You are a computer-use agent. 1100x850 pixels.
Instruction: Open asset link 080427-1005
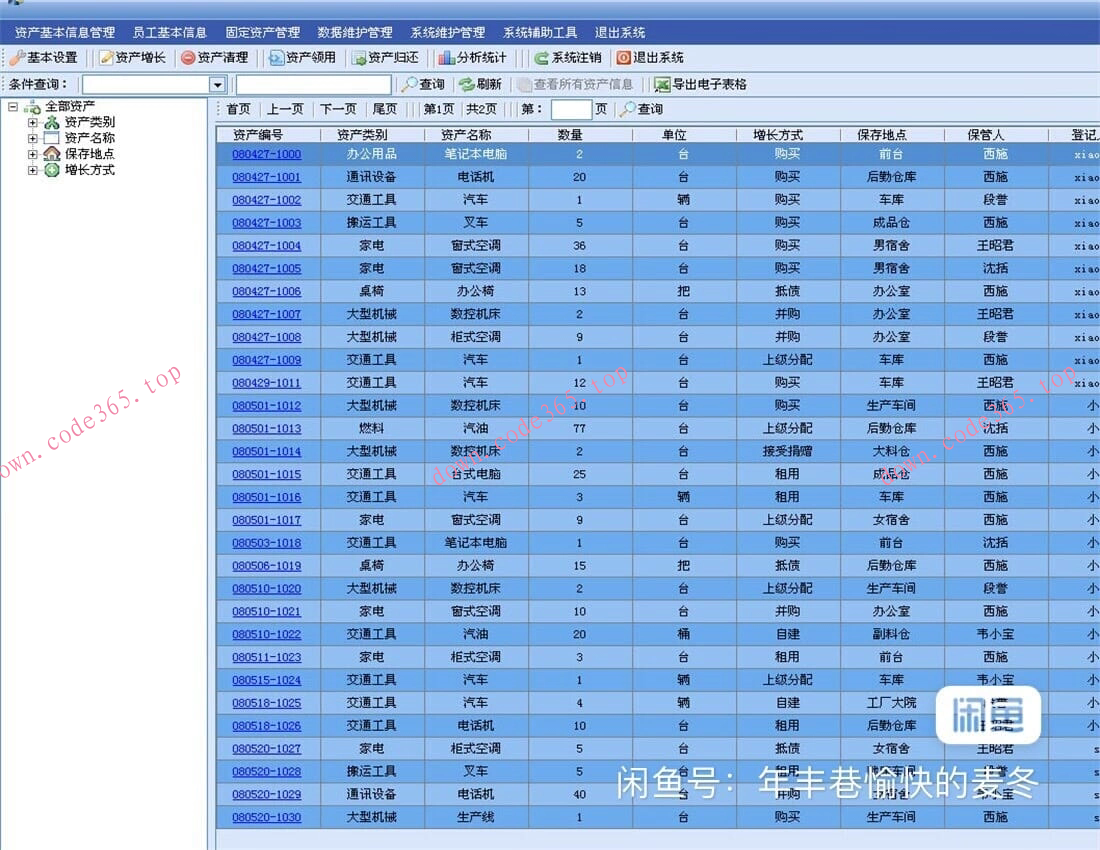[x=266, y=268]
